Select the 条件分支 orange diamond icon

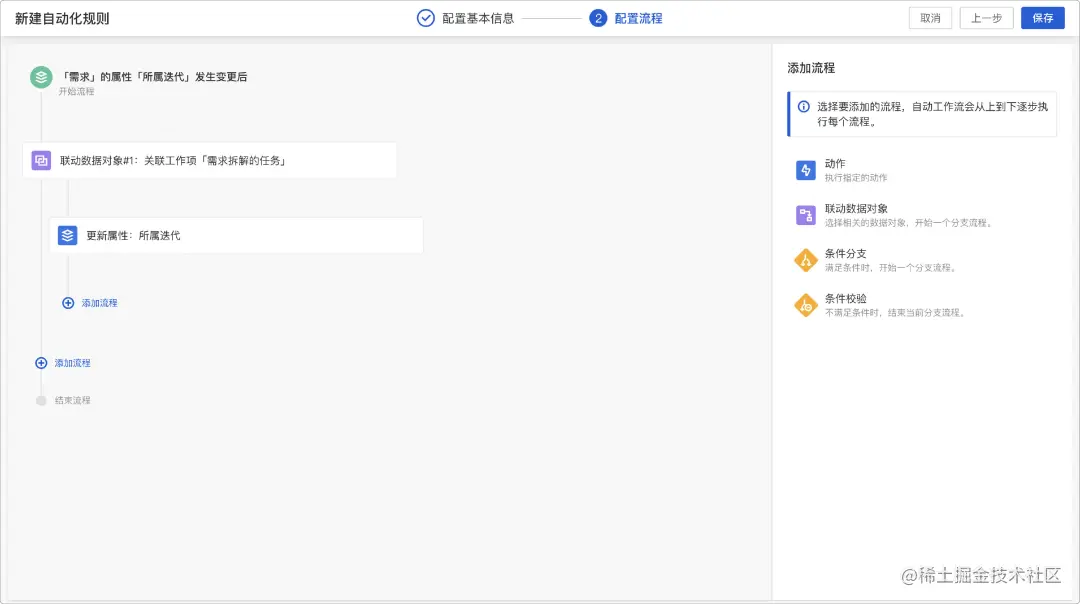point(806,260)
